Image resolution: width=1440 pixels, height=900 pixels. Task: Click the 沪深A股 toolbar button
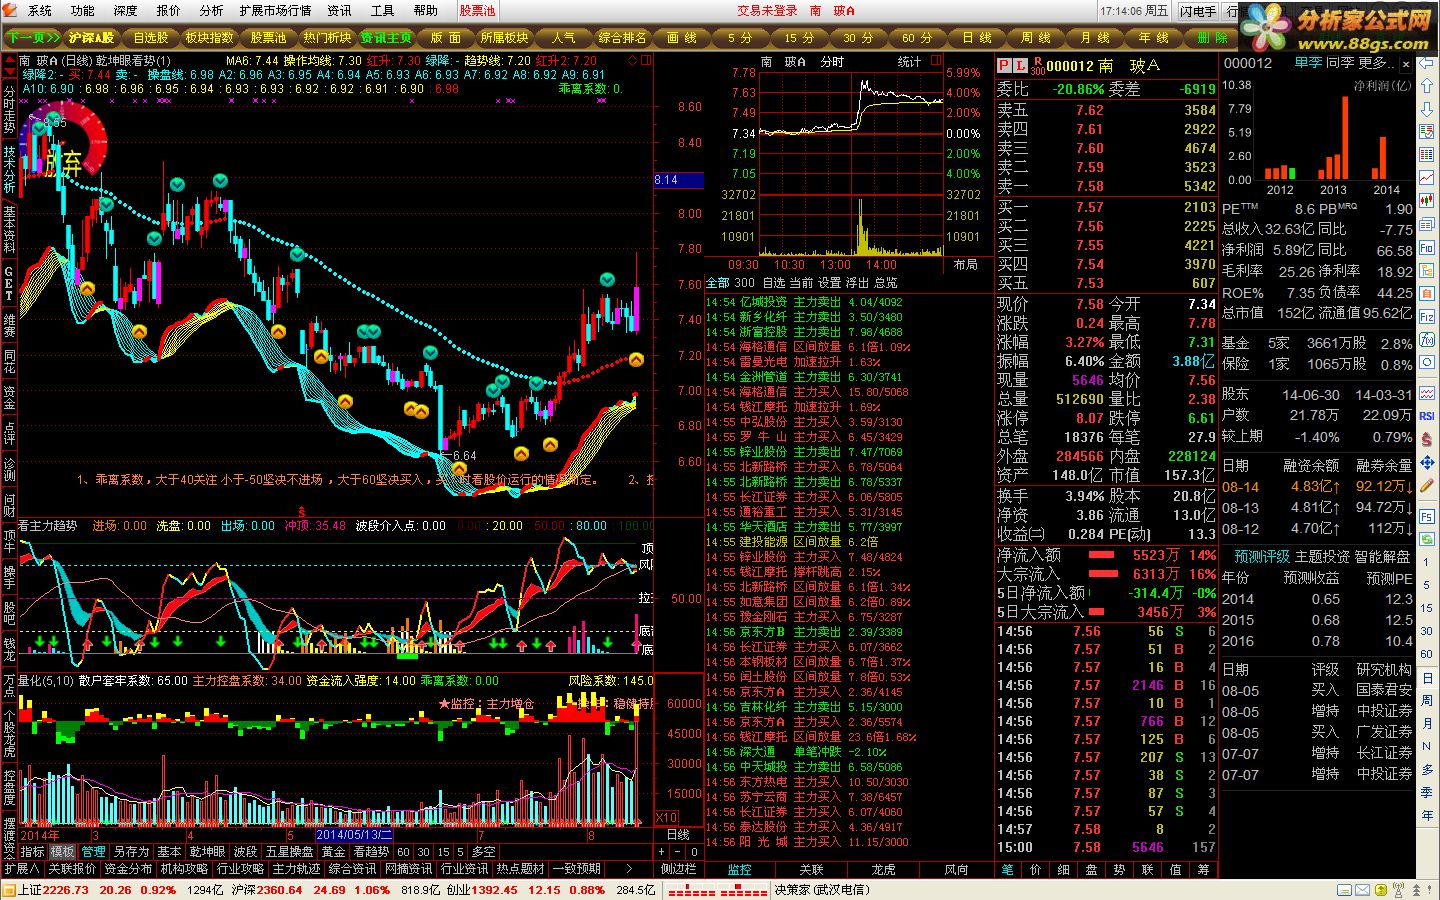(x=92, y=38)
